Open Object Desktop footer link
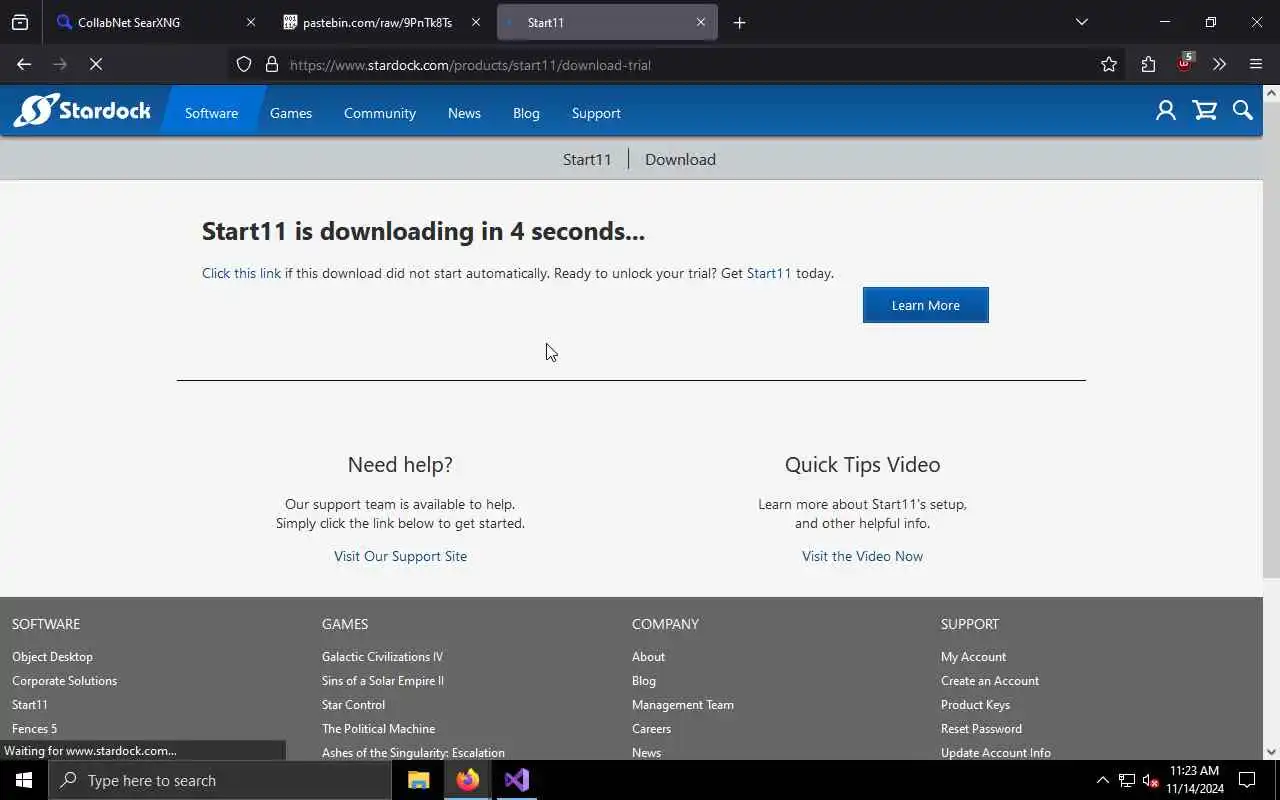1280x800 pixels. pos(52,657)
